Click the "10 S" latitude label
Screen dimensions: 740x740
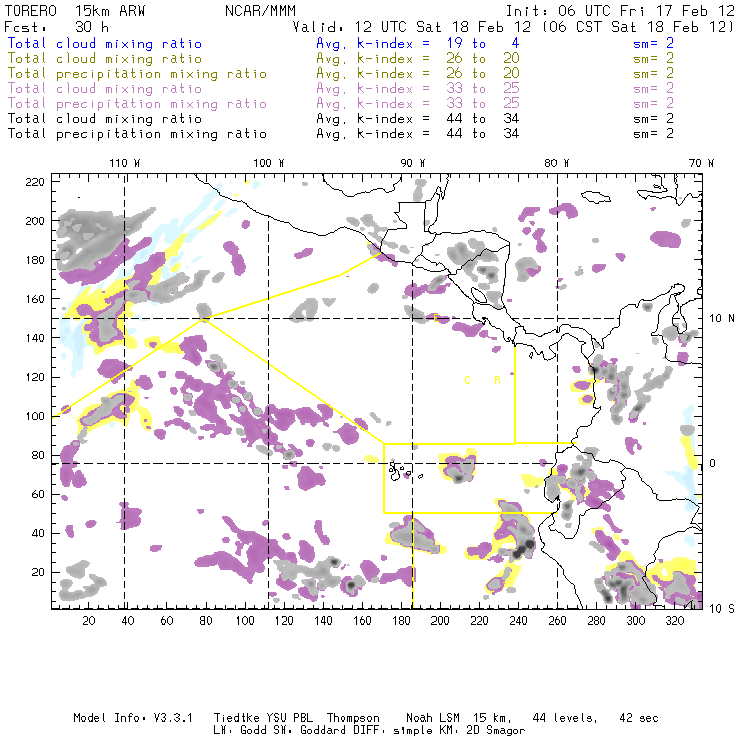(722, 609)
